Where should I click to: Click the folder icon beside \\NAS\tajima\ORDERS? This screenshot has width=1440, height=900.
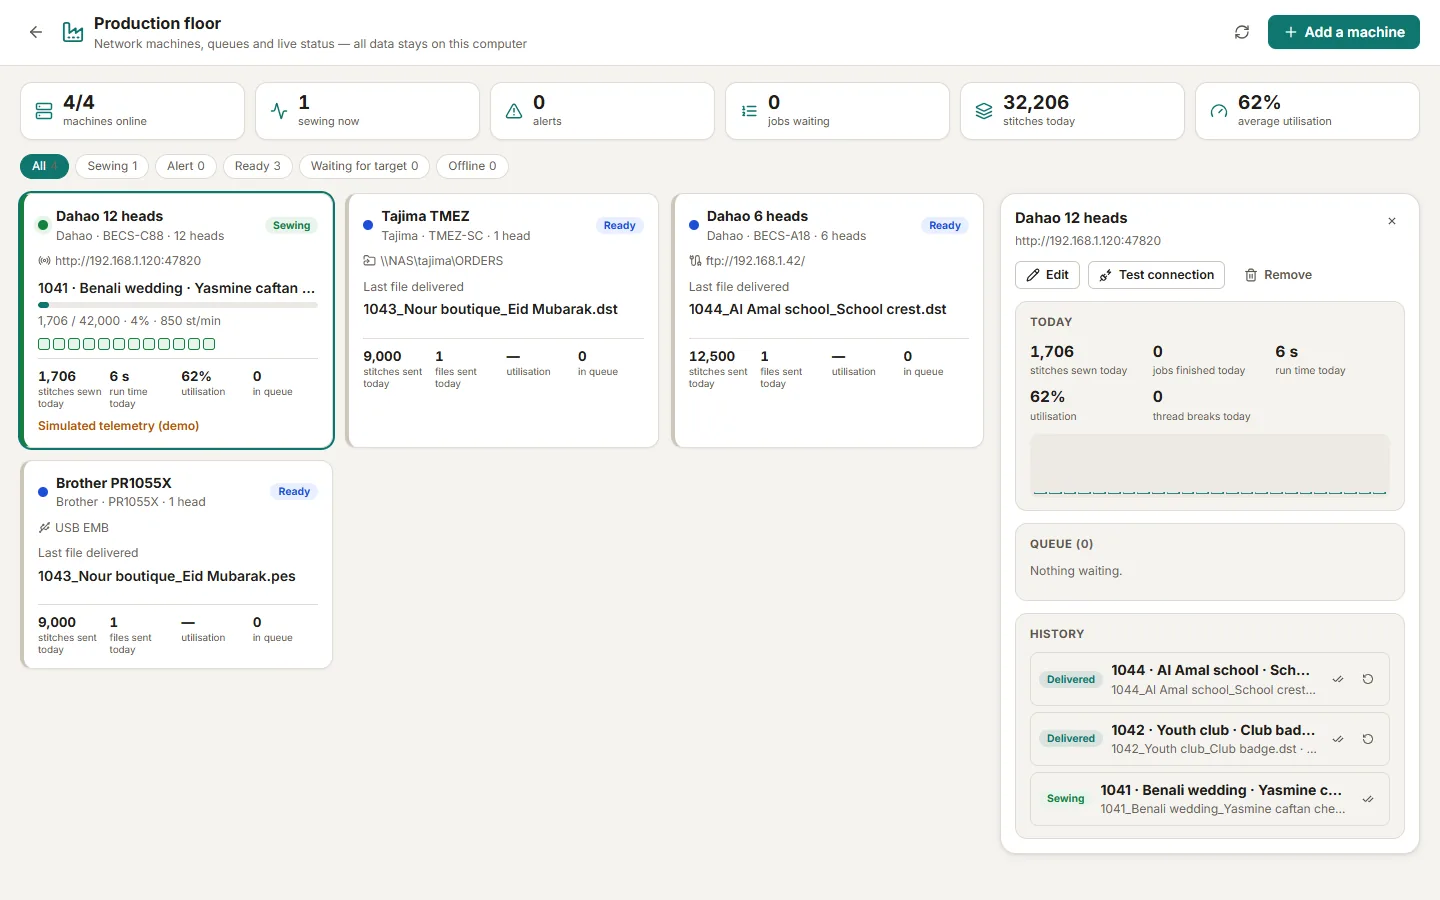[369, 261]
